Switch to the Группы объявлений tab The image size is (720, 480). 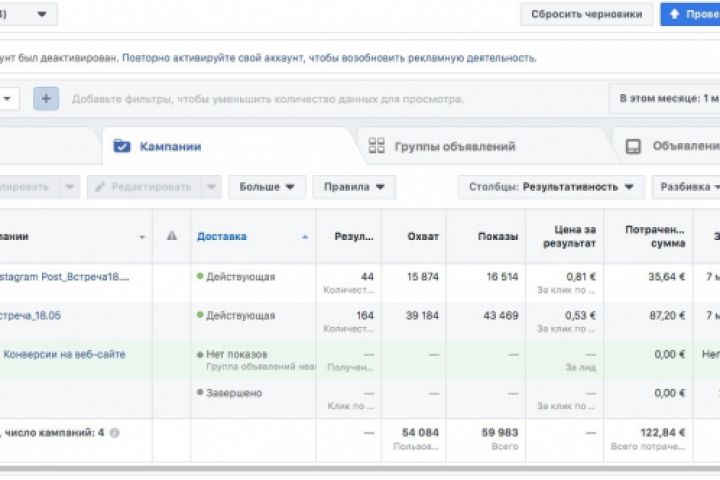[455, 146]
